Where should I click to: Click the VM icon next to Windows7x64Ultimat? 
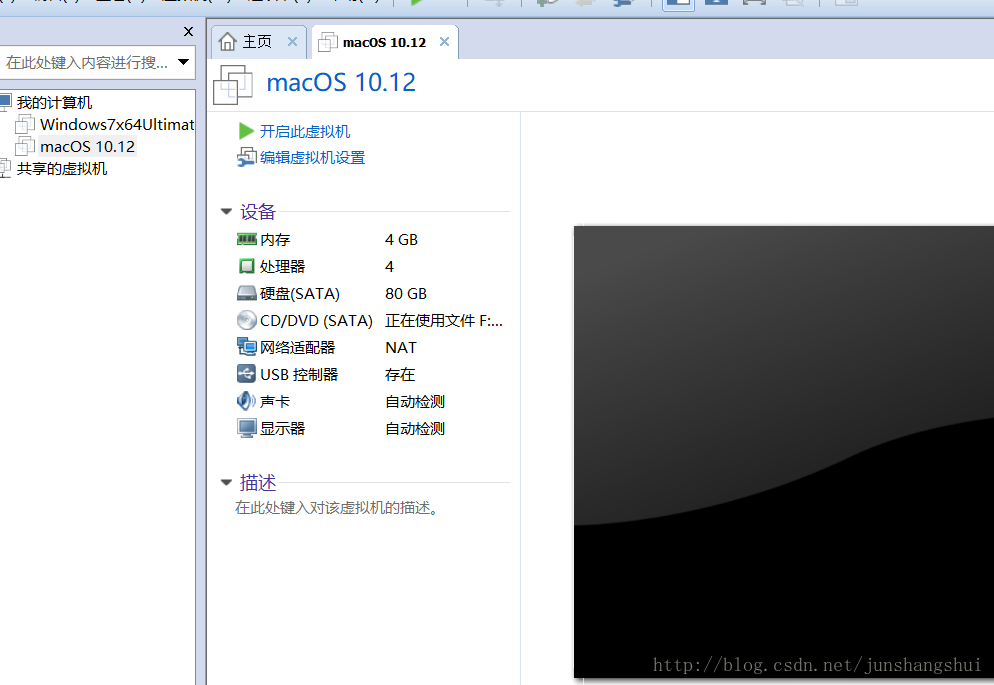(x=25, y=124)
